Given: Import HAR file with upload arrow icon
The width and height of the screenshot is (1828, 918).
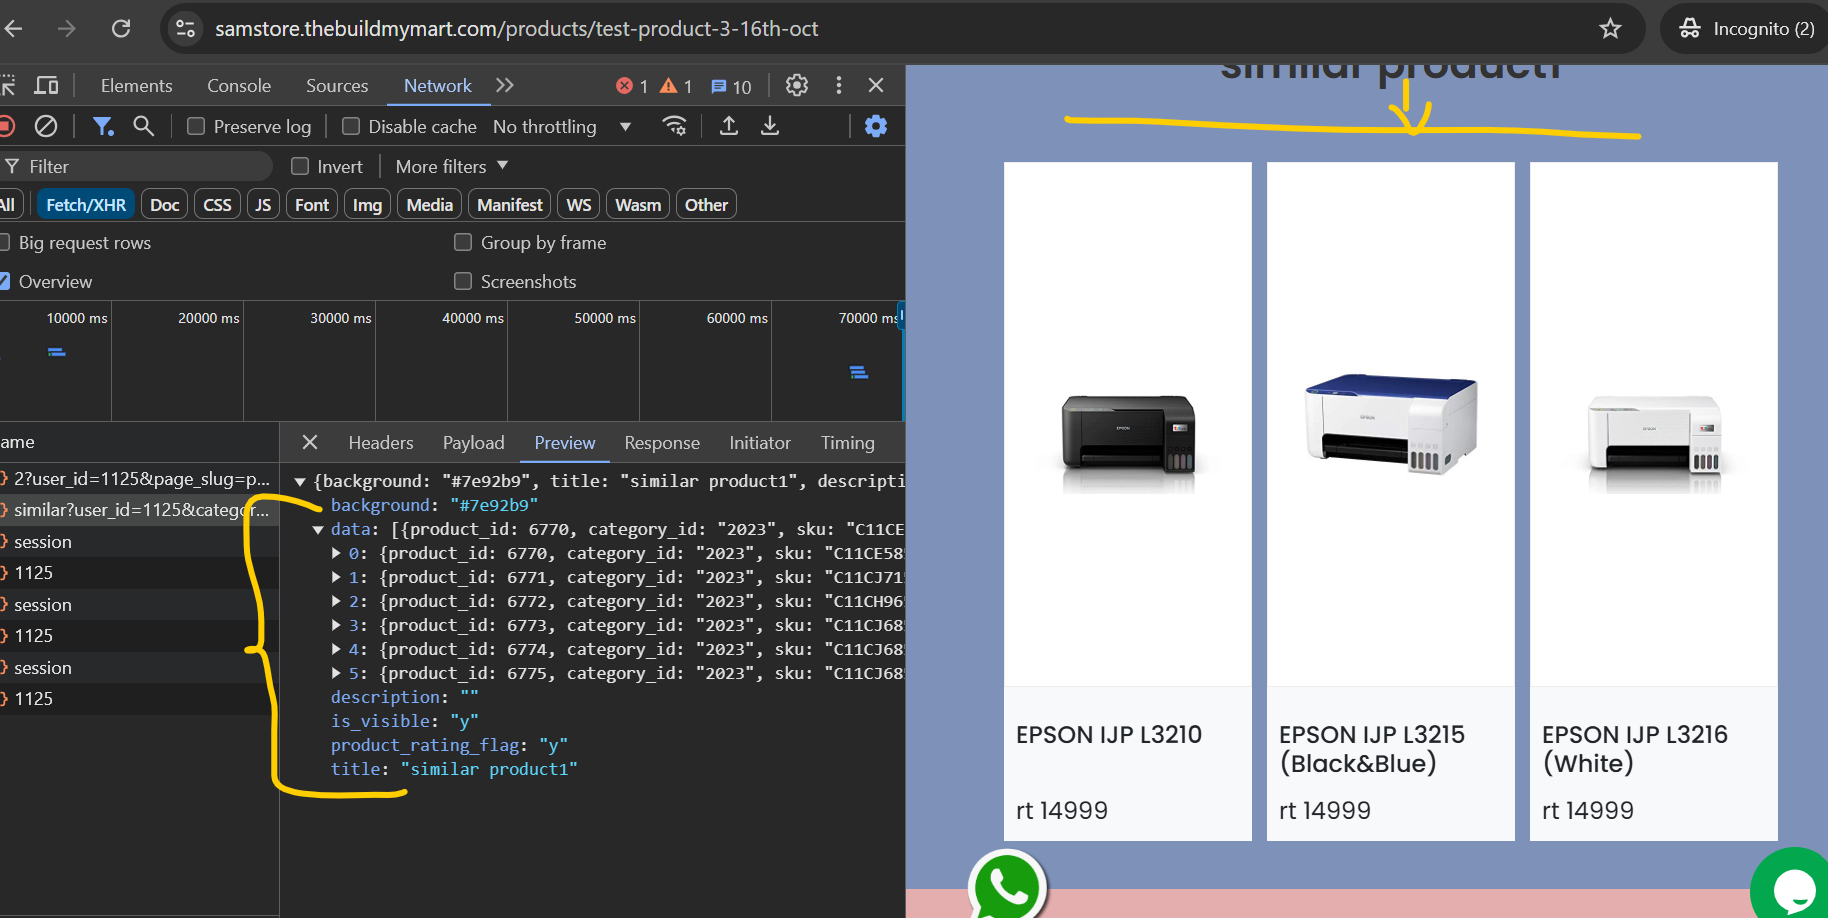Looking at the screenshot, I should [729, 126].
